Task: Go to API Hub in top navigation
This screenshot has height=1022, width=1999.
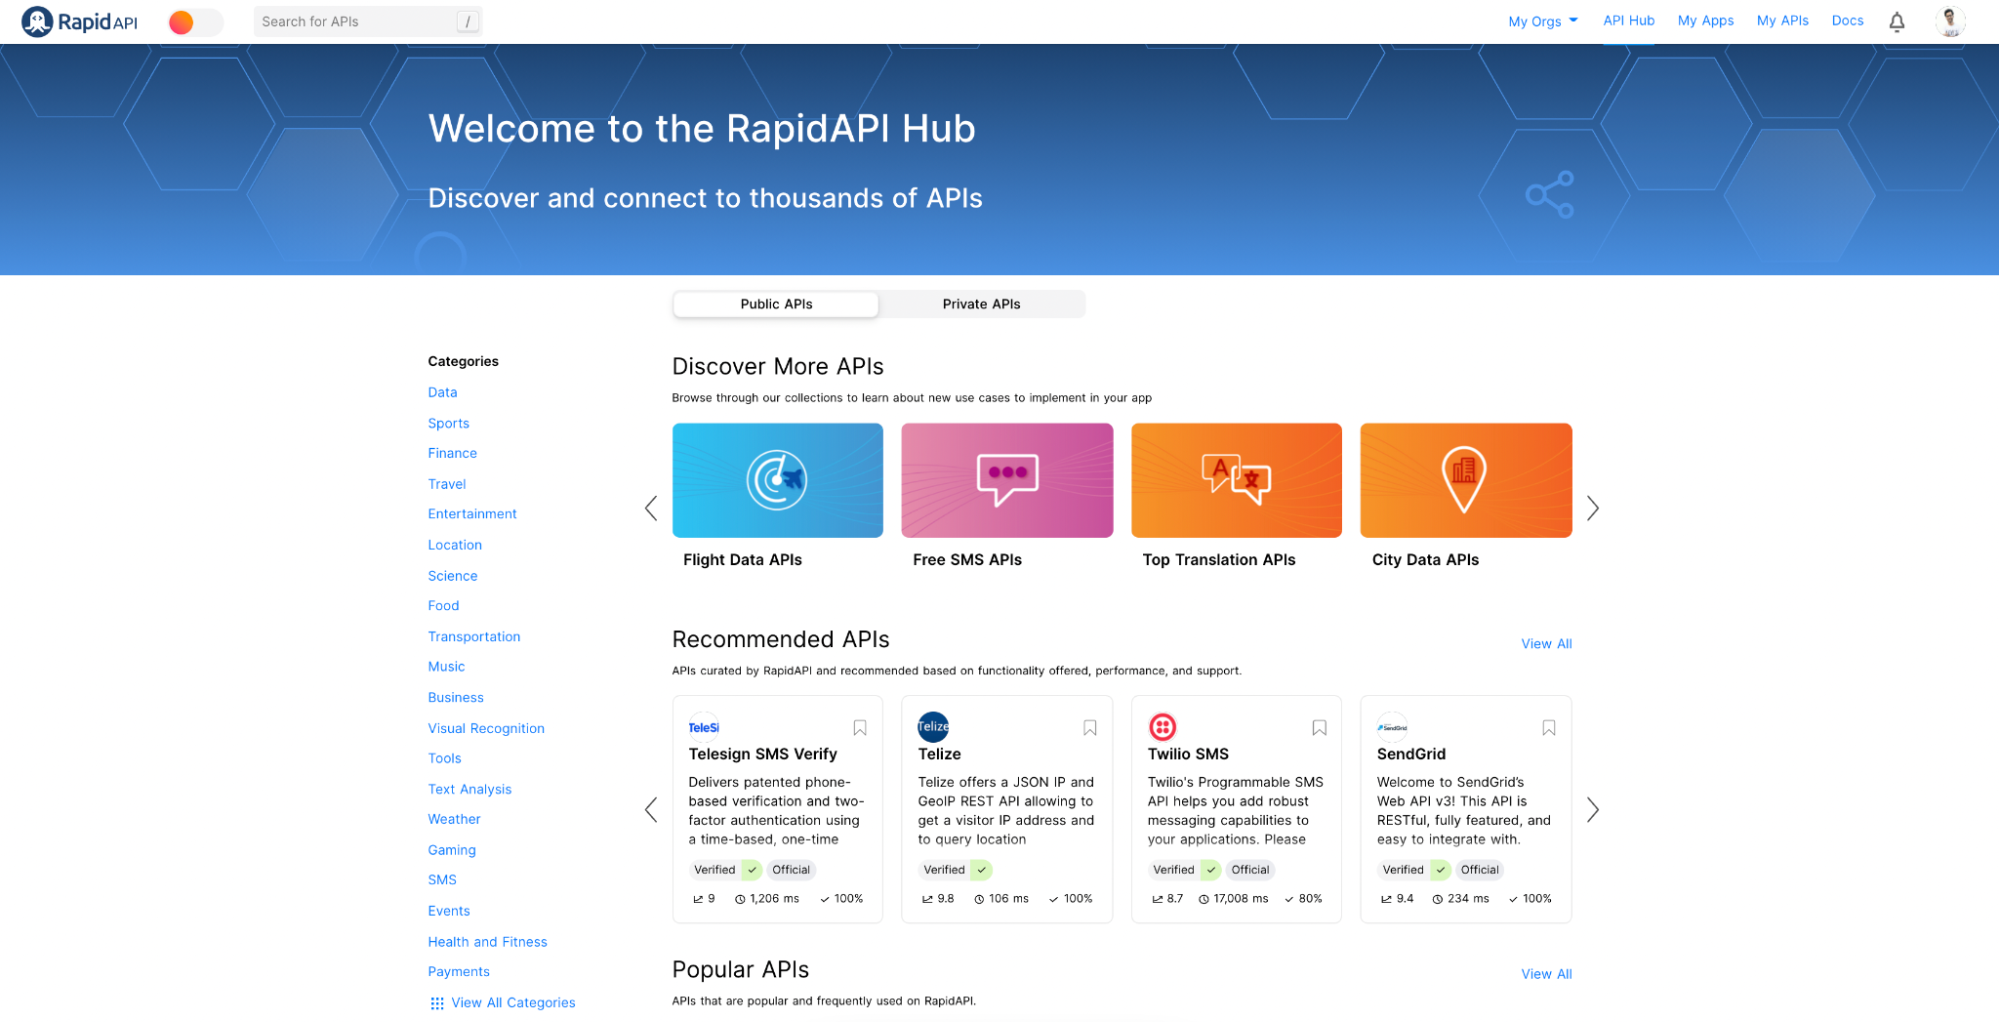Action: click(x=1628, y=20)
